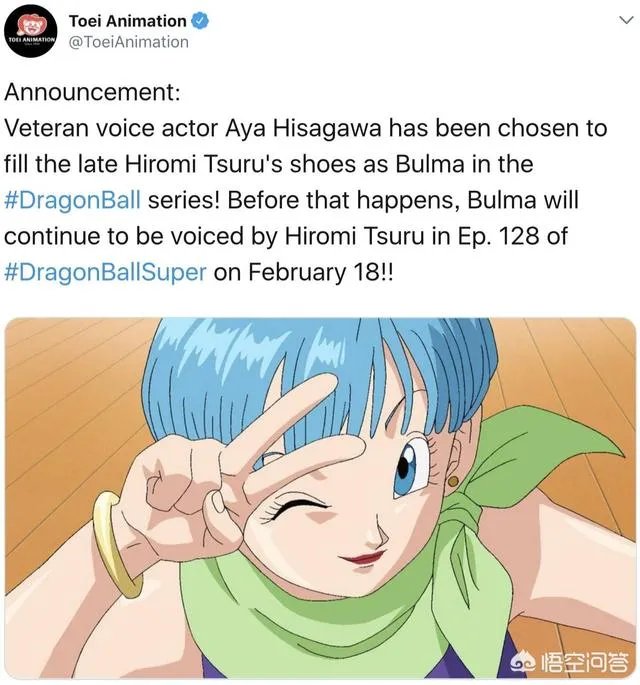
Task: Click Bulma's gold bracelet in image
Action: coord(116,544)
